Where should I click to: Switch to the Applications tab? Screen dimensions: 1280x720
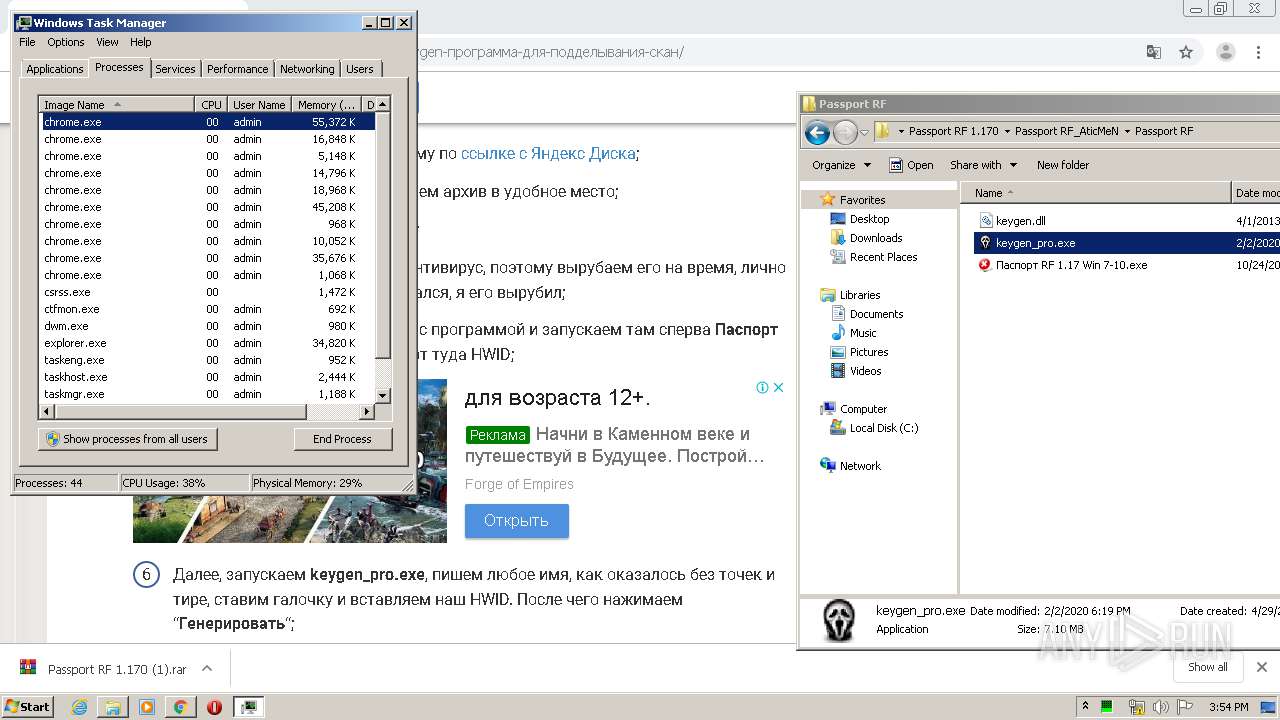click(x=54, y=69)
